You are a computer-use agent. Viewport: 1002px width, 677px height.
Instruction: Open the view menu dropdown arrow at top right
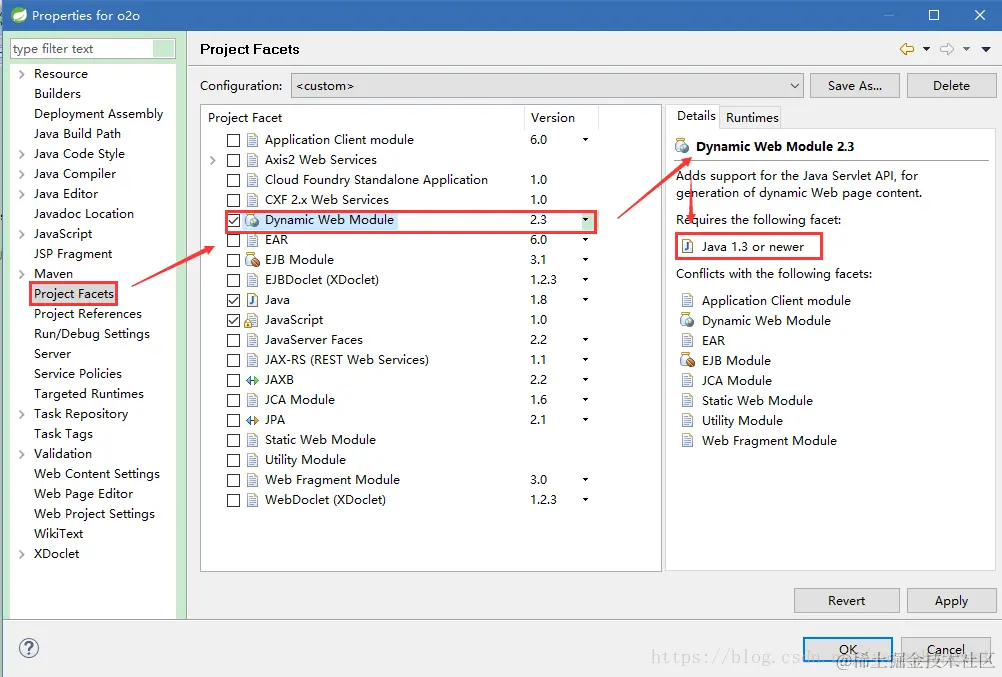pyautogui.click(x=986, y=49)
